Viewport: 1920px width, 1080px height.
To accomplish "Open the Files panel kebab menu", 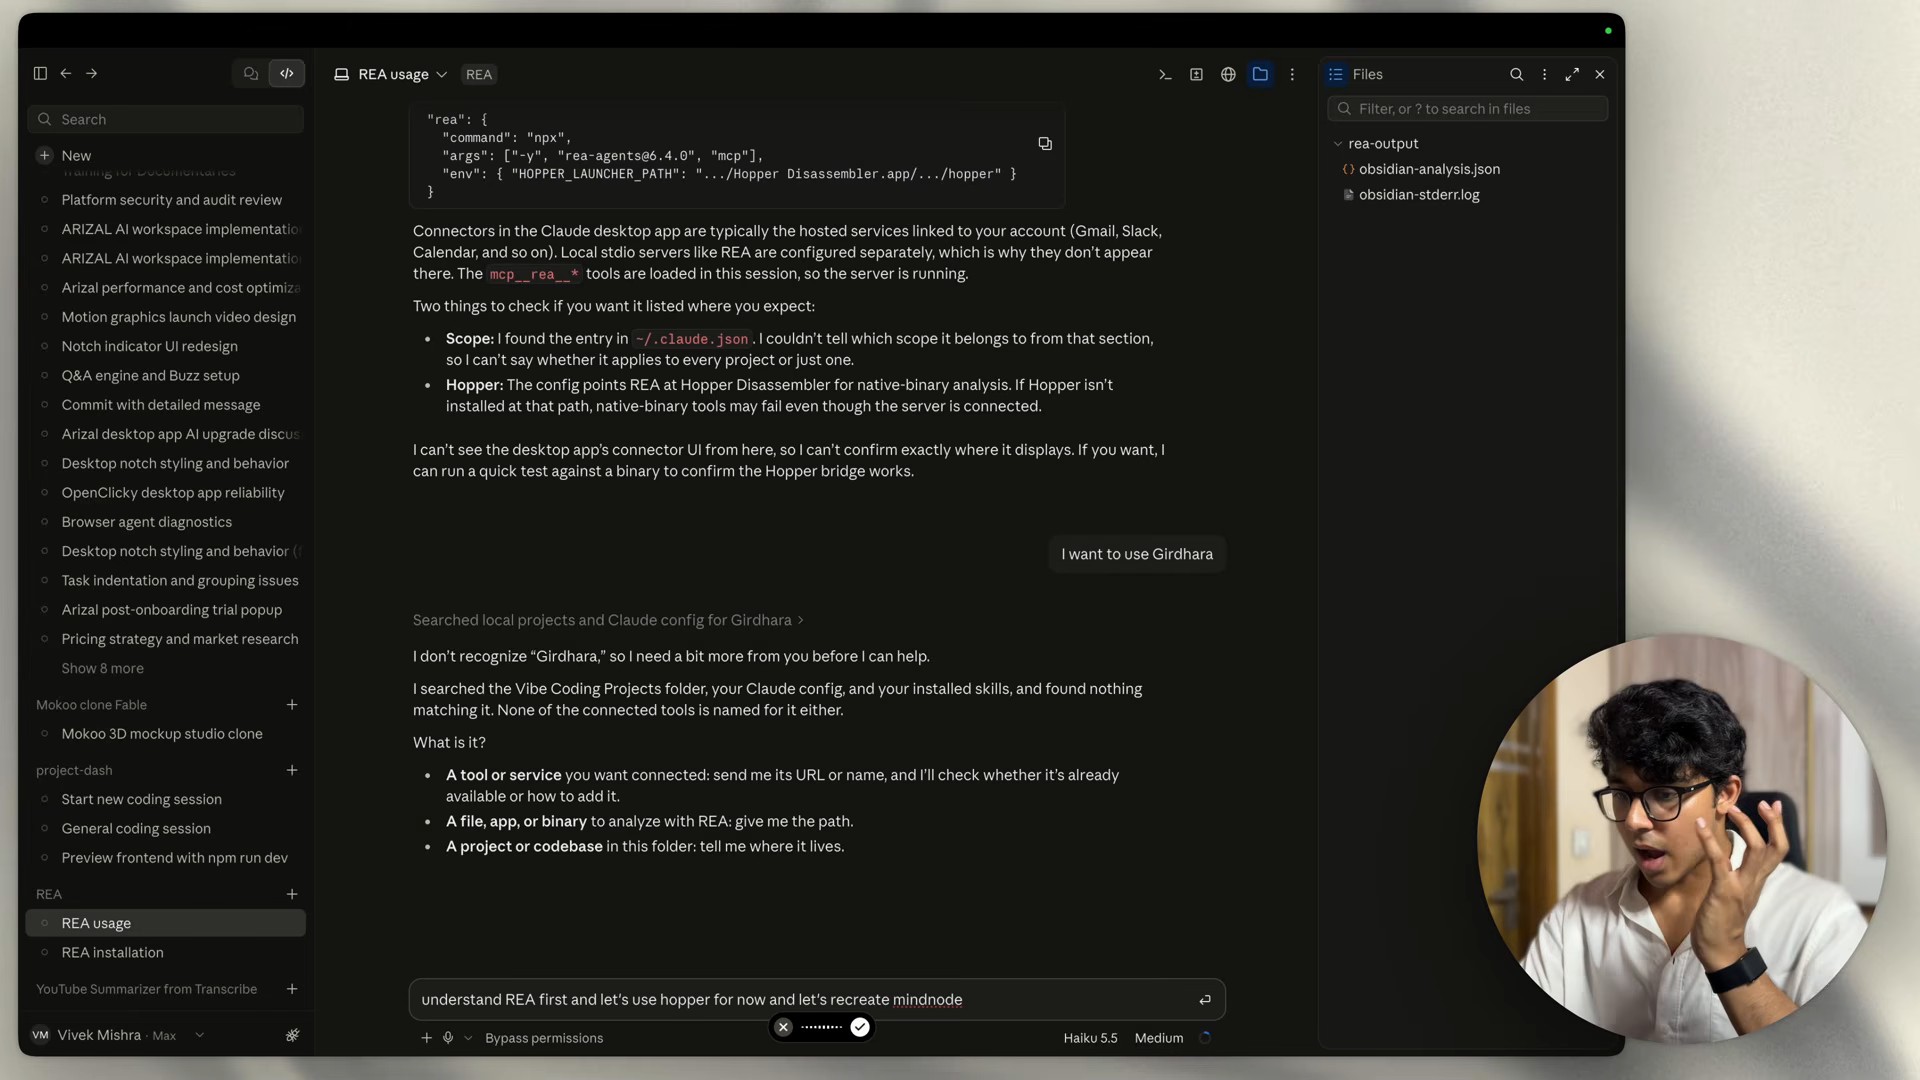I will 1544,74.
